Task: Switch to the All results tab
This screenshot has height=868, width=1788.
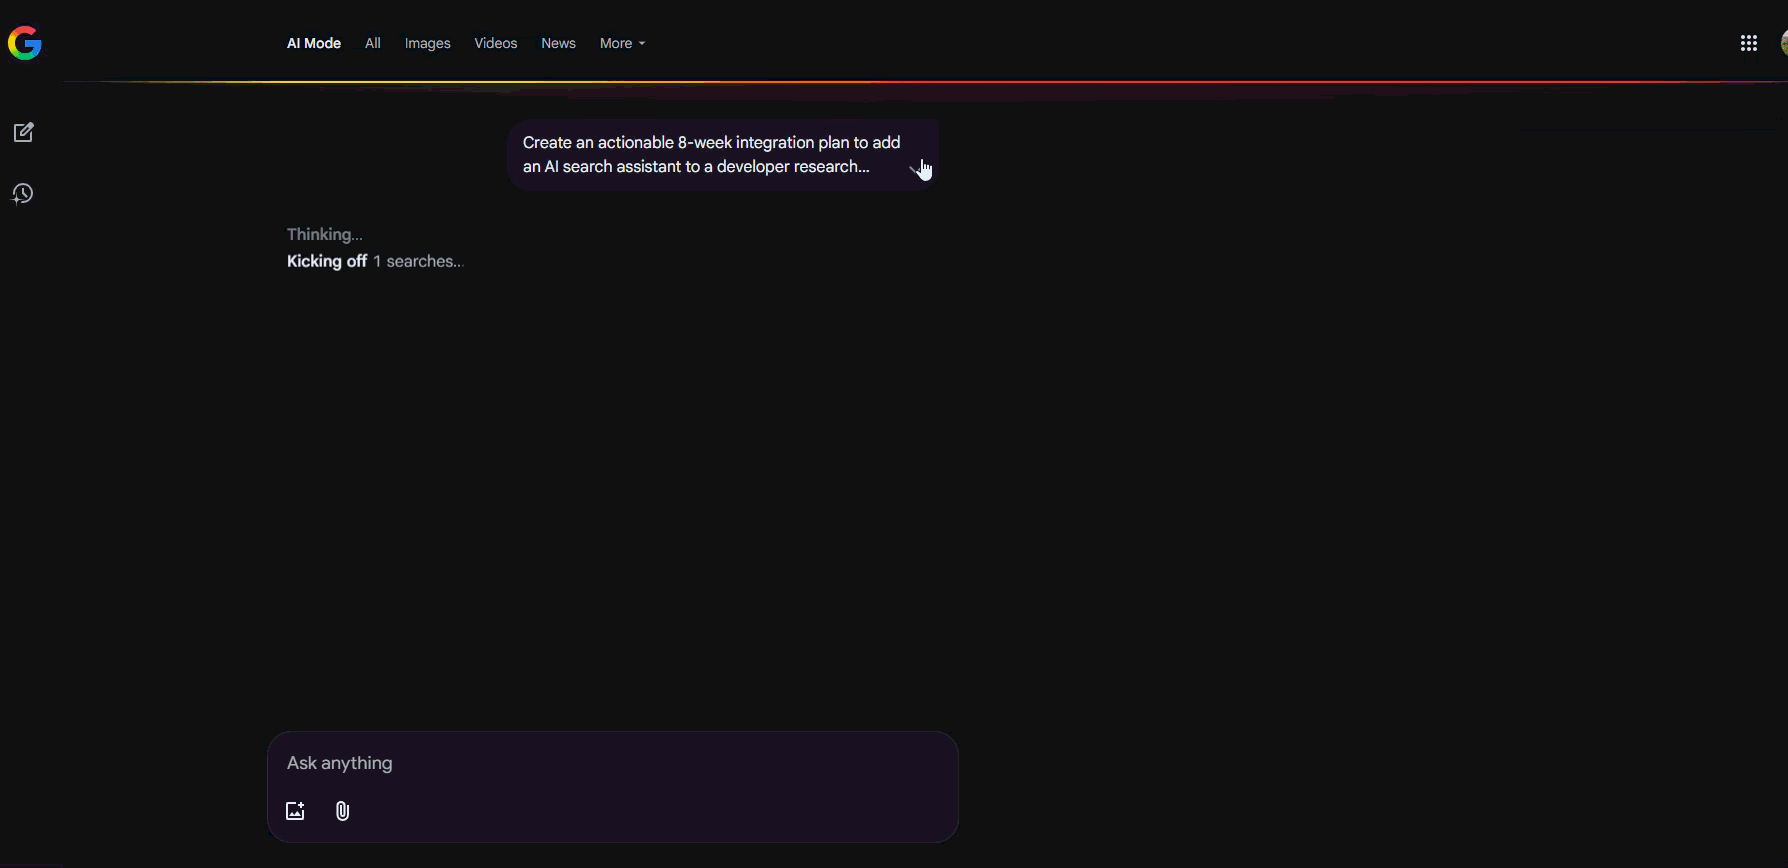Action: point(373,43)
